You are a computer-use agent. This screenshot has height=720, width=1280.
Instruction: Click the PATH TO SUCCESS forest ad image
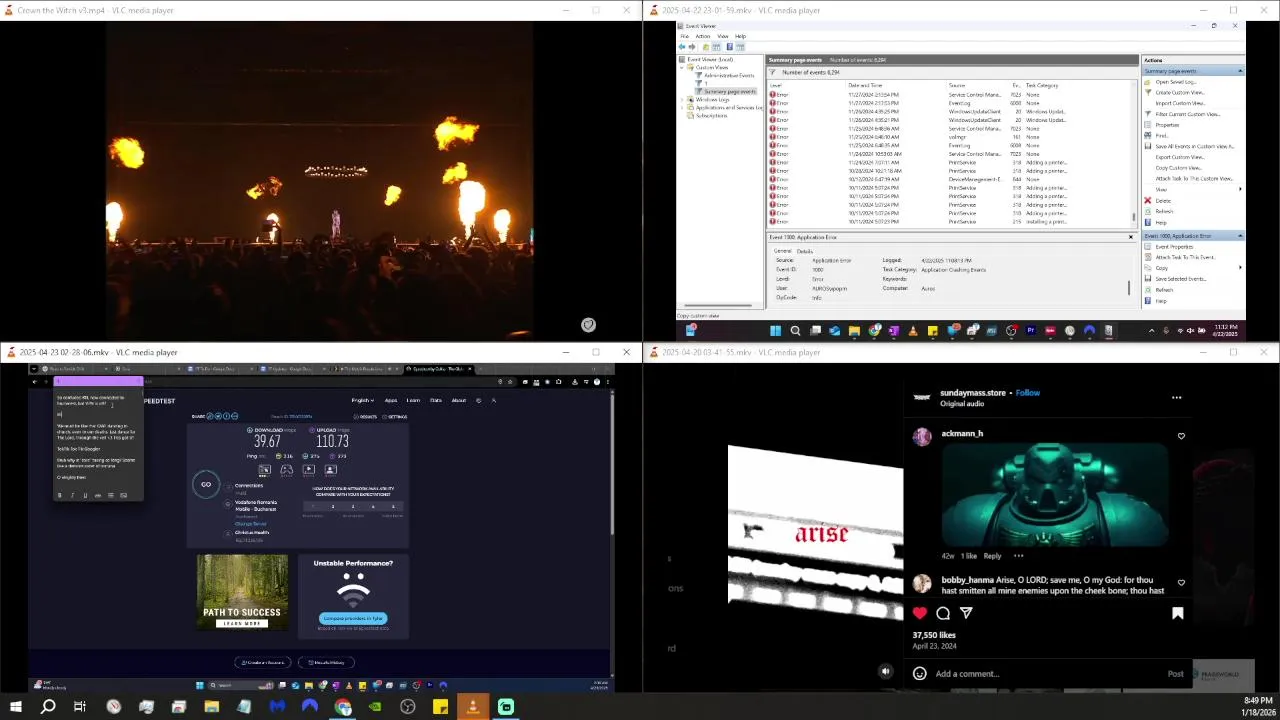[x=243, y=592]
